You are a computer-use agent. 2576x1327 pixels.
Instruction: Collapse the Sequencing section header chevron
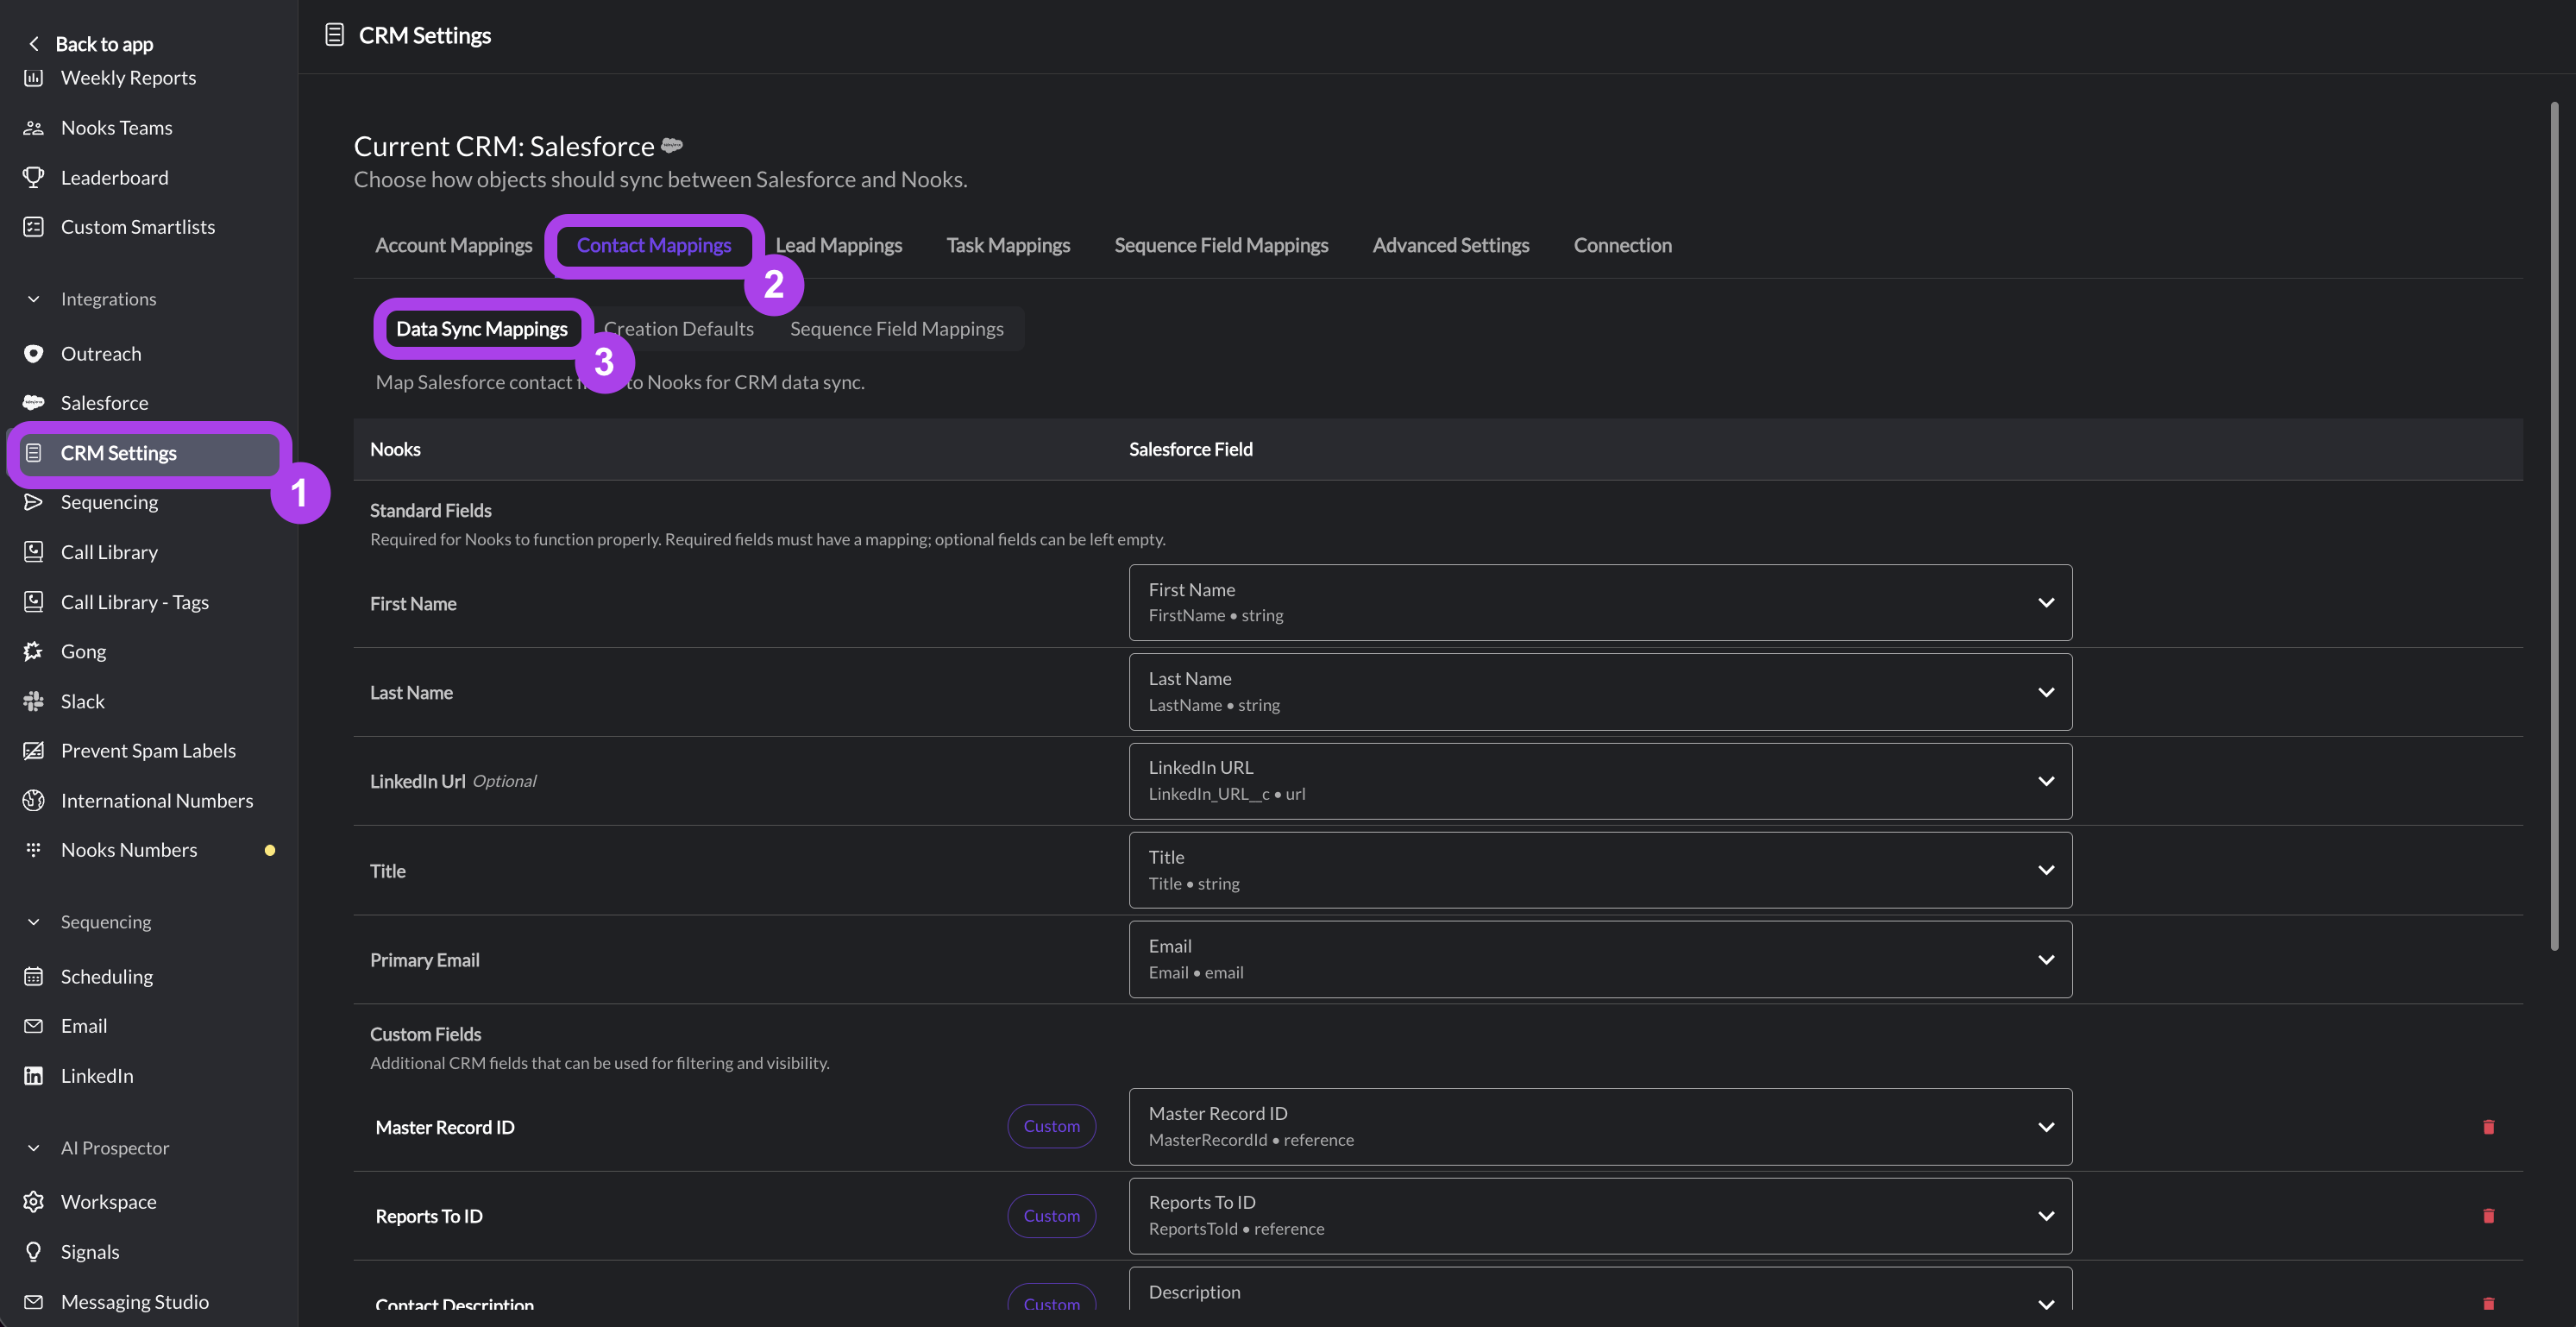33,922
